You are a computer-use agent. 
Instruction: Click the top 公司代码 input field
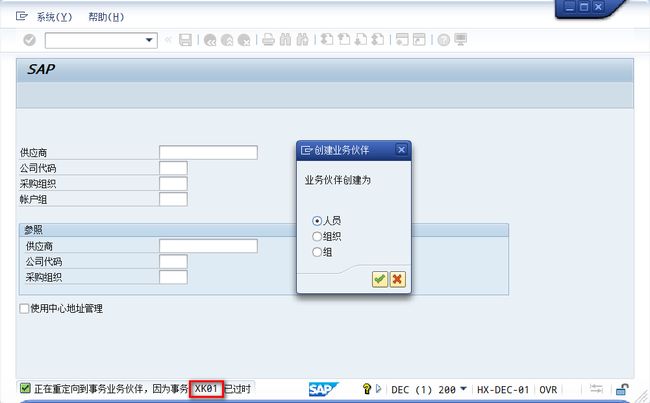click(173, 168)
